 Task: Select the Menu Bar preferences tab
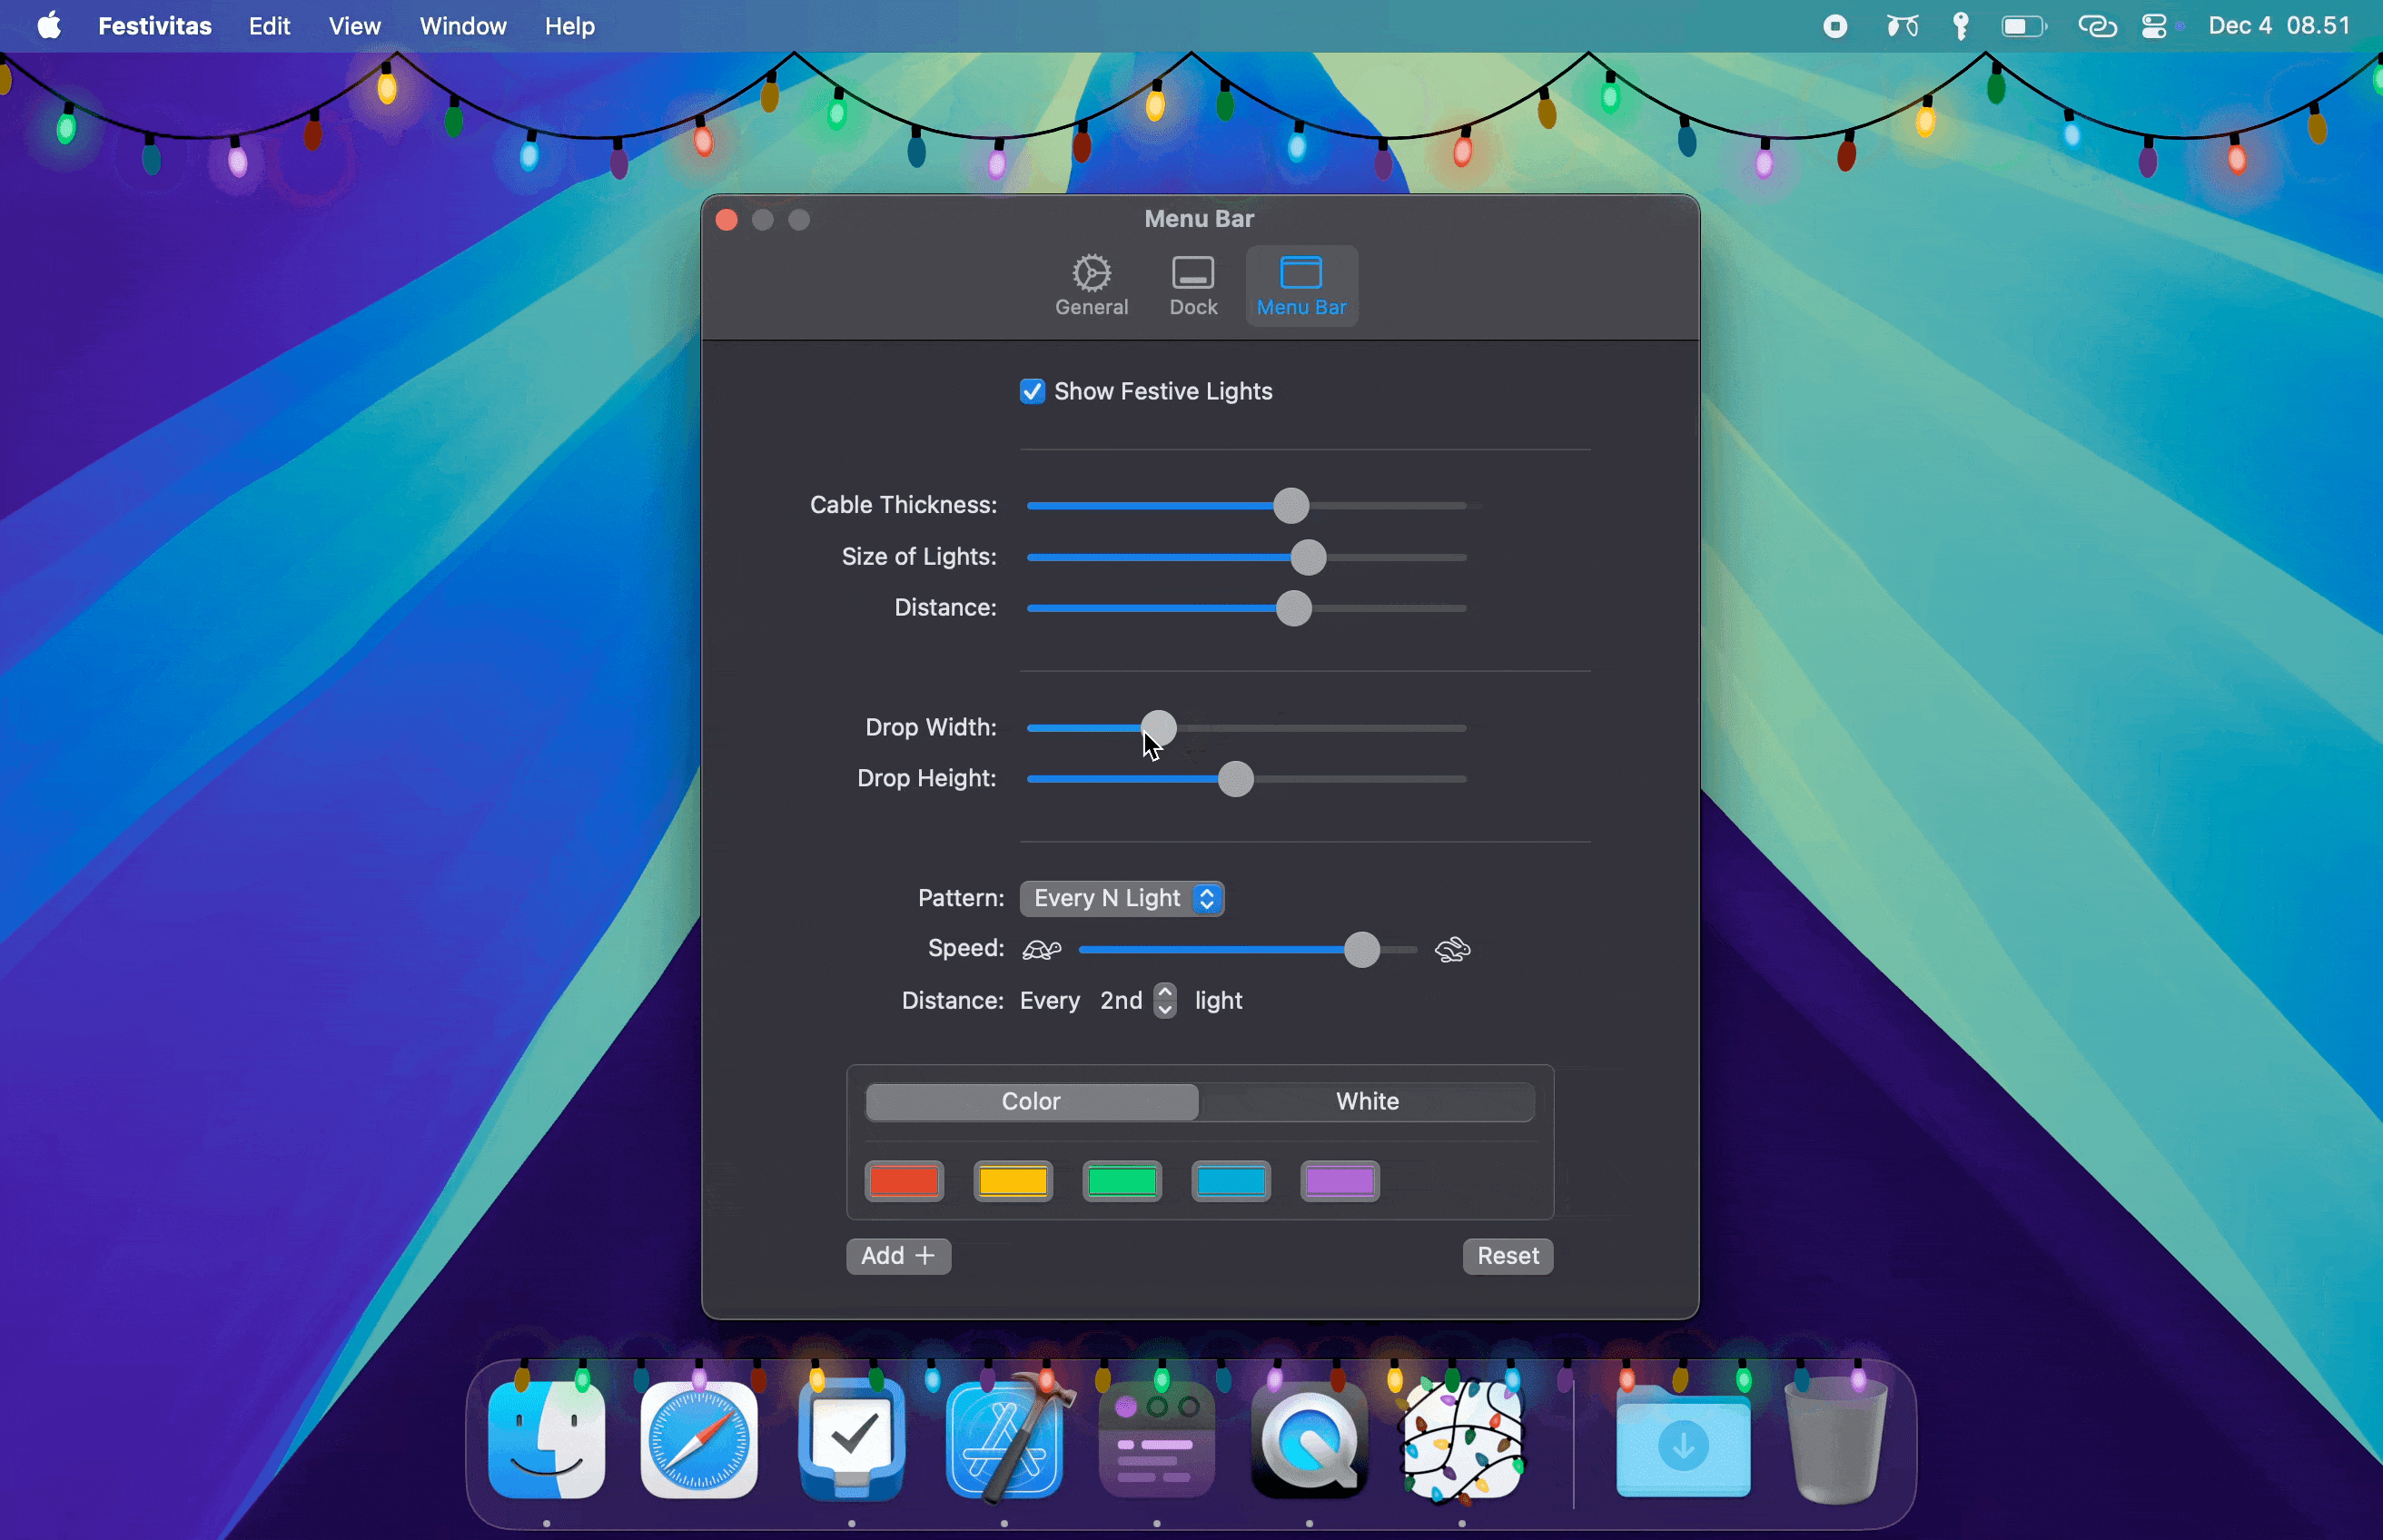pyautogui.click(x=1301, y=285)
